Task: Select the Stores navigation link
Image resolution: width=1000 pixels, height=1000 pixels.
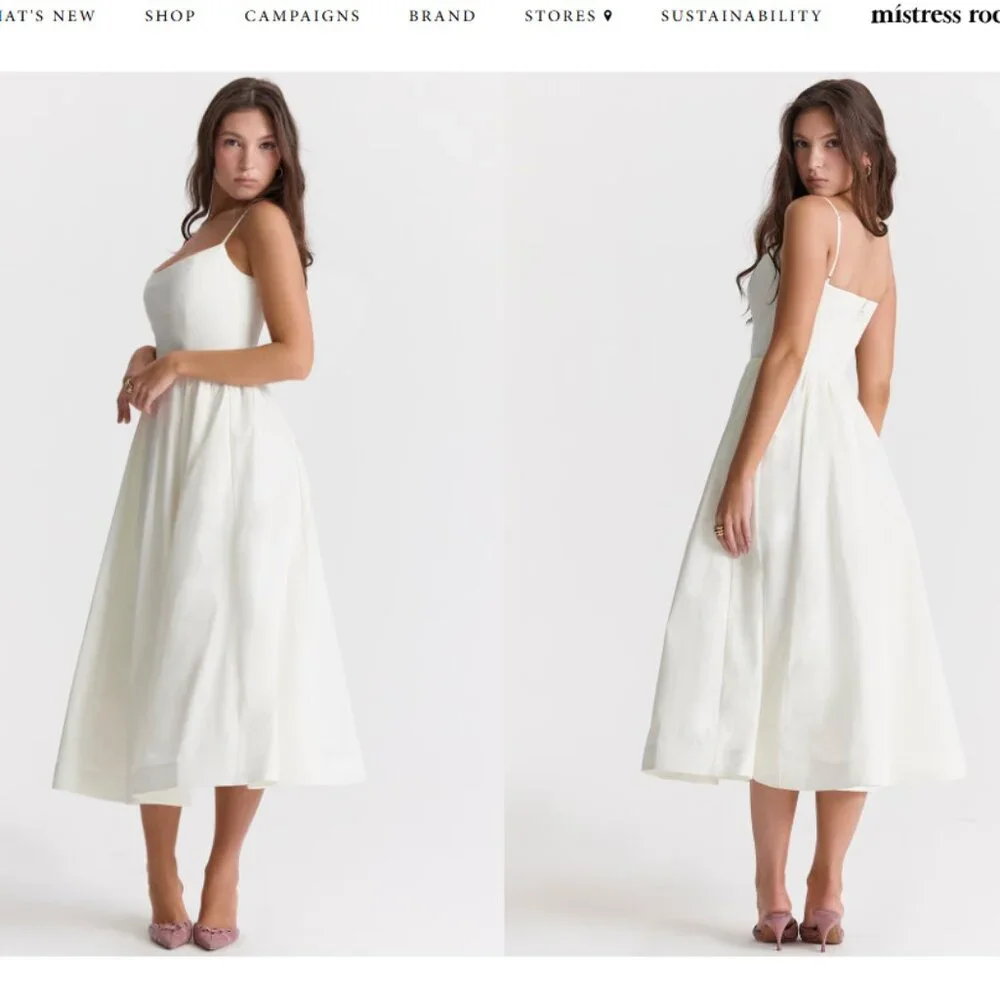Action: coord(560,16)
